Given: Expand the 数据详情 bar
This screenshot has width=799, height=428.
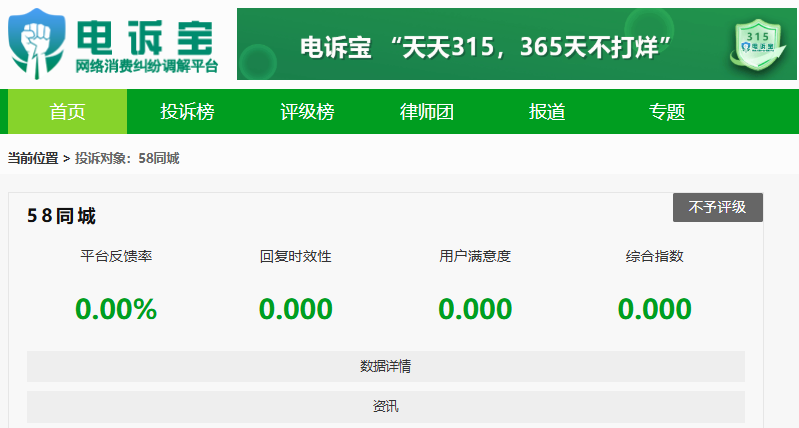Looking at the screenshot, I should [x=386, y=366].
